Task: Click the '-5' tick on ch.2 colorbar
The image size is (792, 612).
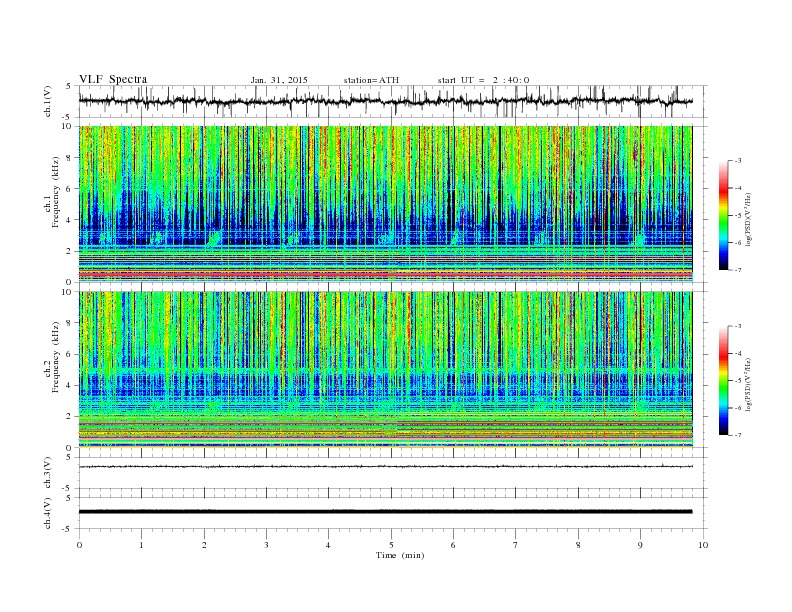Action: pos(737,381)
